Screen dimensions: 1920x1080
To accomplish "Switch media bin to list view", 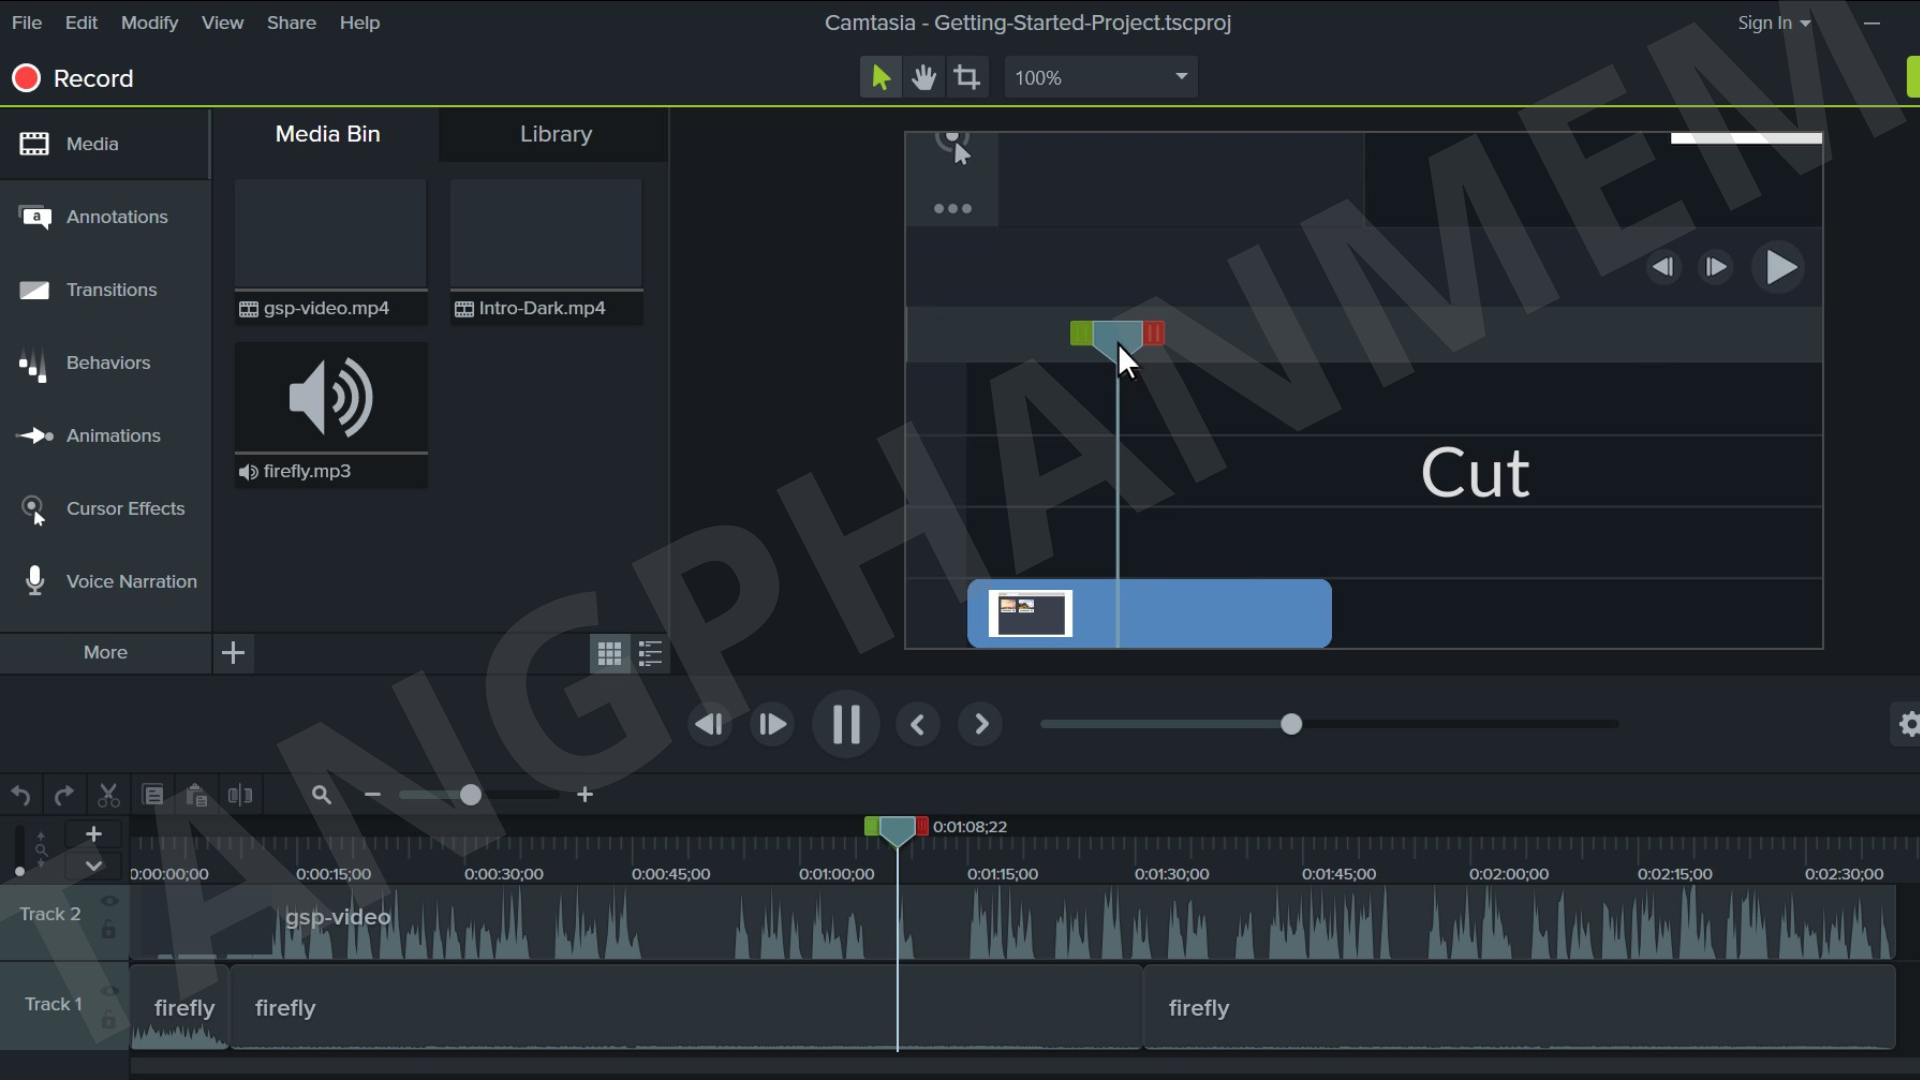I will pos(651,654).
